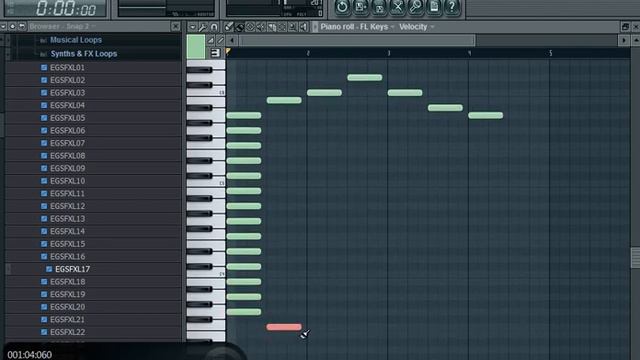Viewport: 640px width, 360px height.
Task: Toggle the keyboard view button below note icons
Action: tap(215, 53)
